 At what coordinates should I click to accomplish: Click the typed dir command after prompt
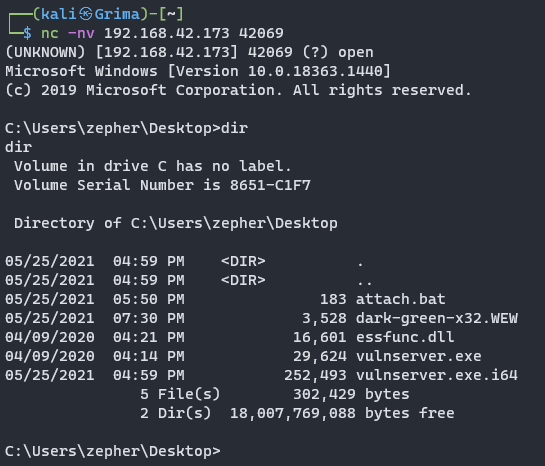click(x=234, y=128)
